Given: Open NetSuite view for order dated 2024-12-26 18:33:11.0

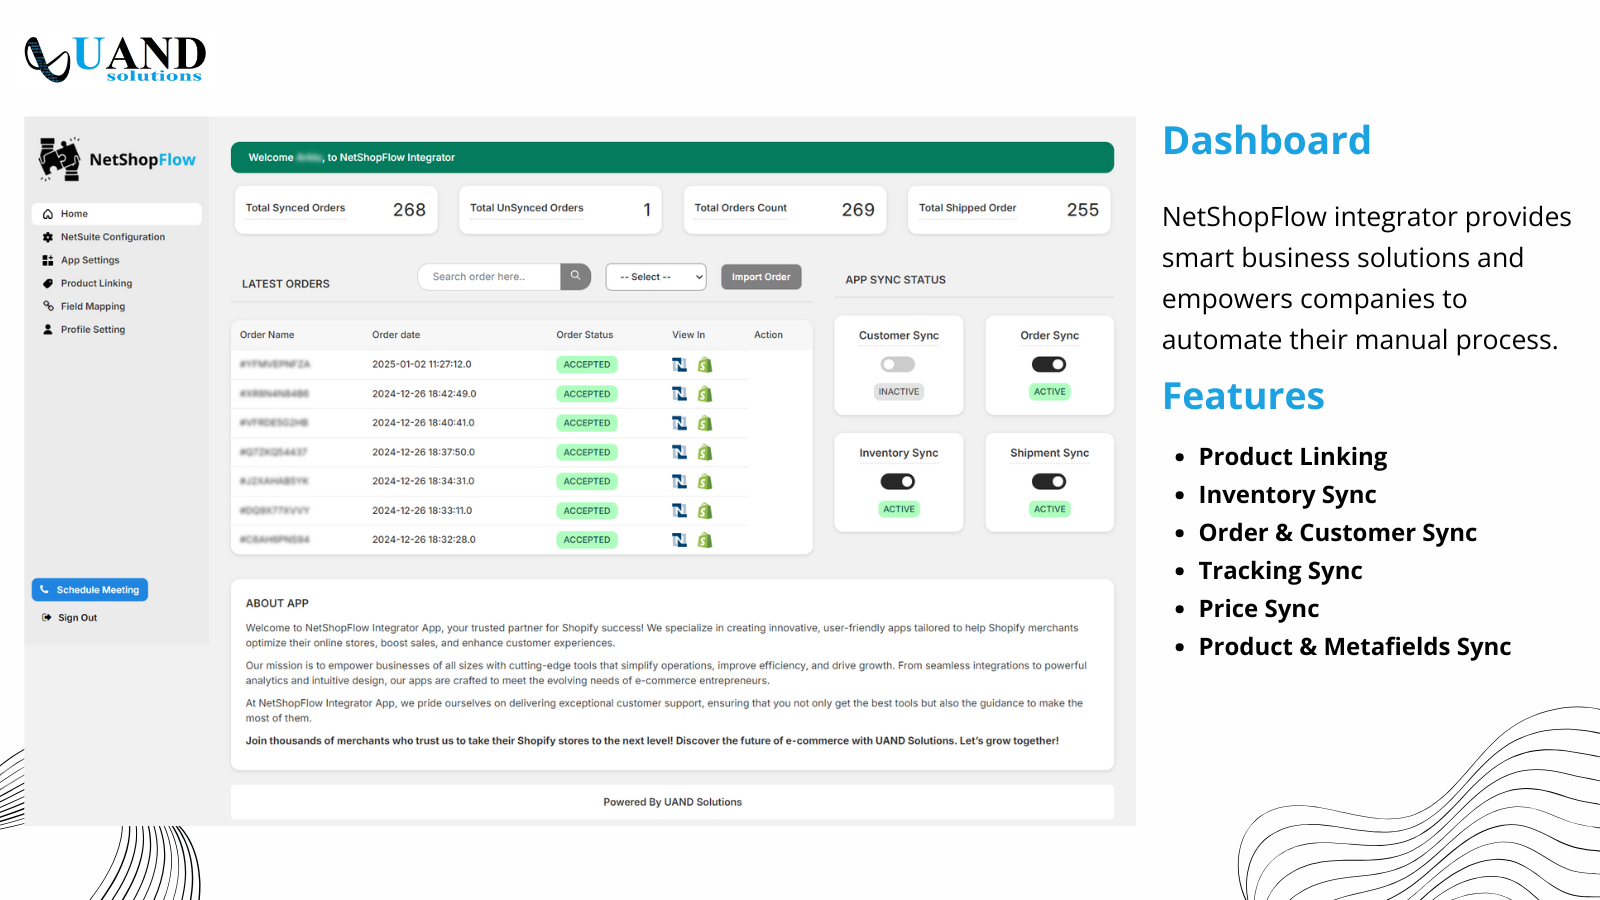Looking at the screenshot, I should coord(679,511).
